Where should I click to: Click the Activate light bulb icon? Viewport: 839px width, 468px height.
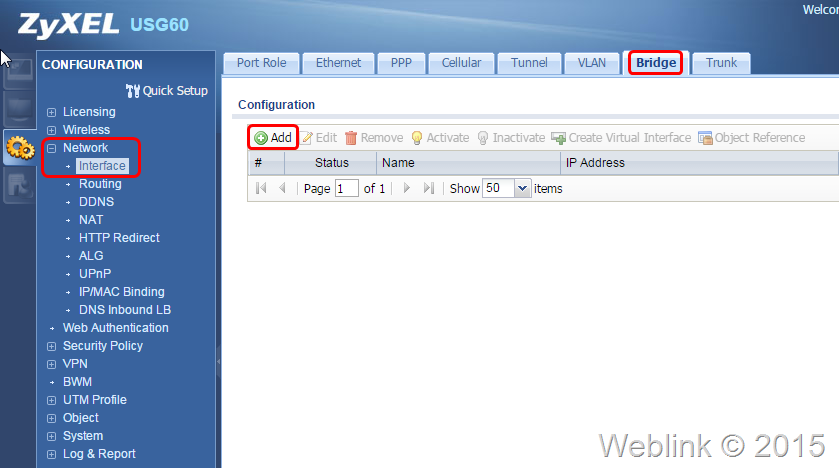[x=417, y=138]
